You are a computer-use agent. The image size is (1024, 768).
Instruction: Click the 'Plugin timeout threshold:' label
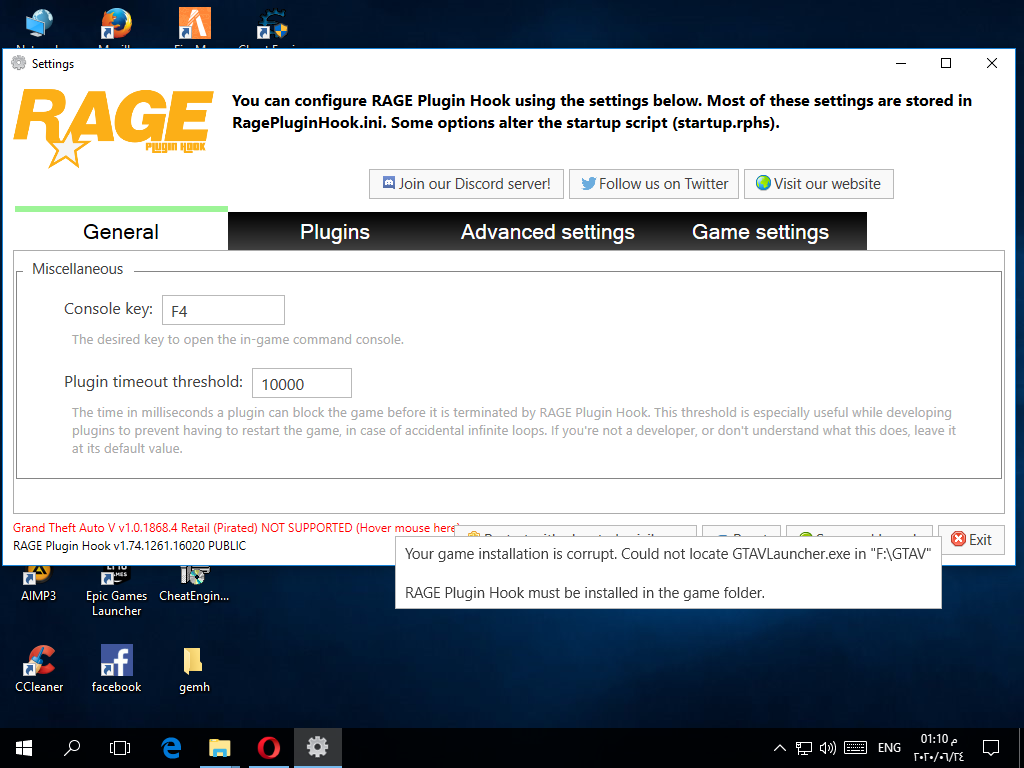153,382
